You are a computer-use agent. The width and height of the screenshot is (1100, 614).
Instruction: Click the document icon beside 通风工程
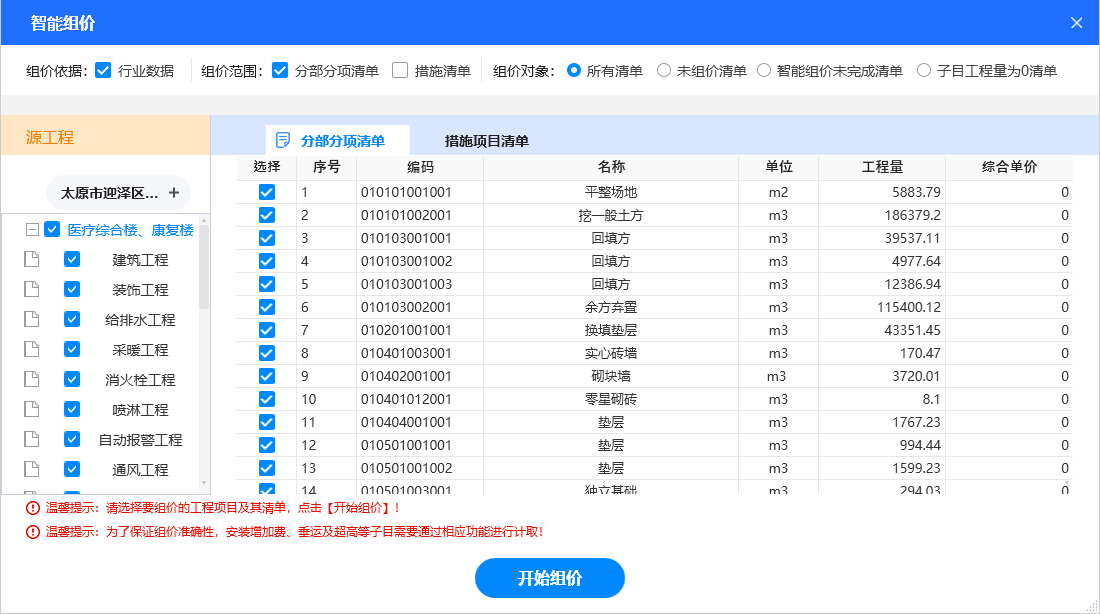click(x=31, y=470)
